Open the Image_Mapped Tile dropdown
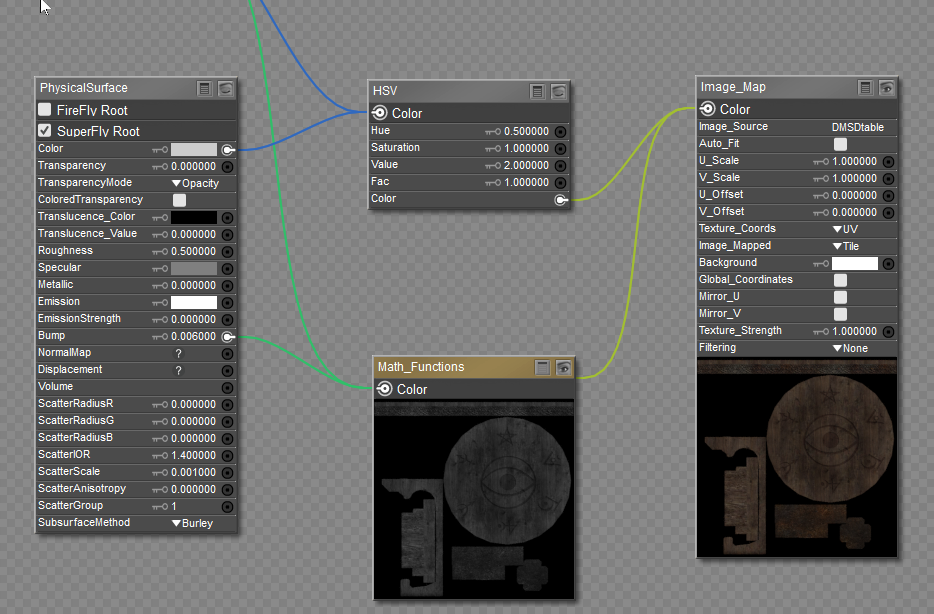This screenshot has height=614, width=934. (x=846, y=246)
